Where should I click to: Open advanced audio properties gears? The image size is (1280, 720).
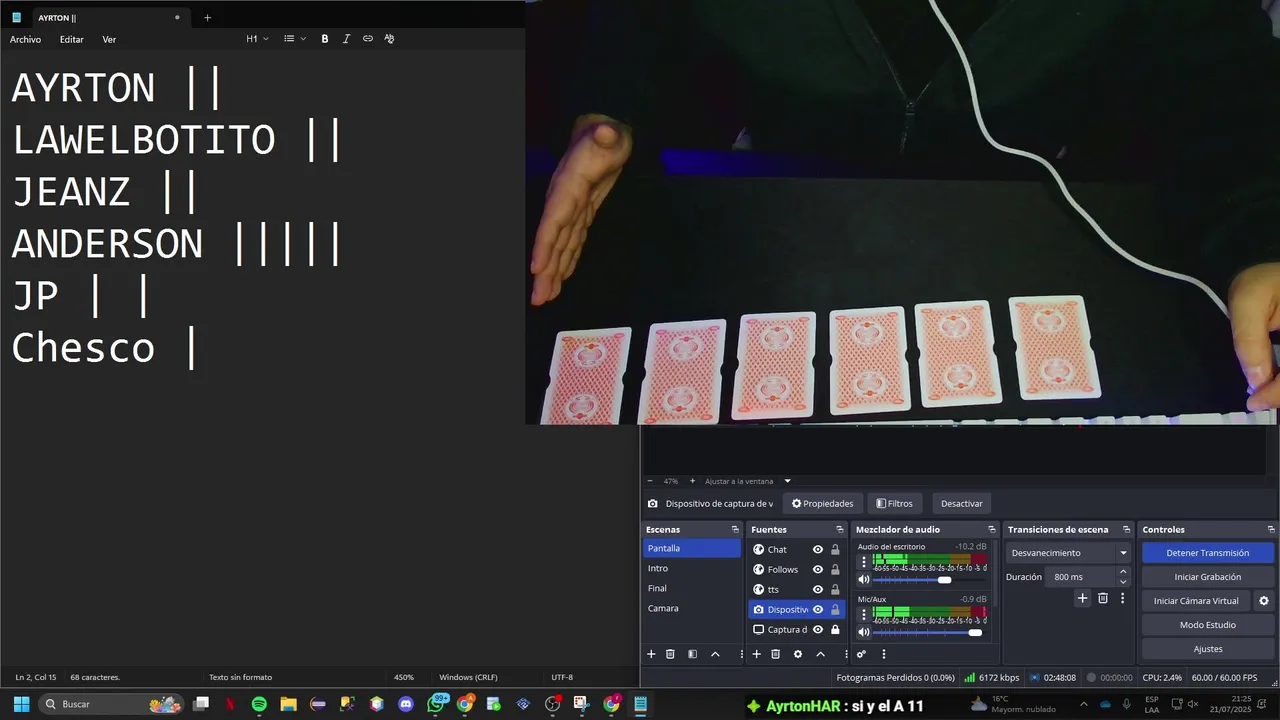pos(861,654)
